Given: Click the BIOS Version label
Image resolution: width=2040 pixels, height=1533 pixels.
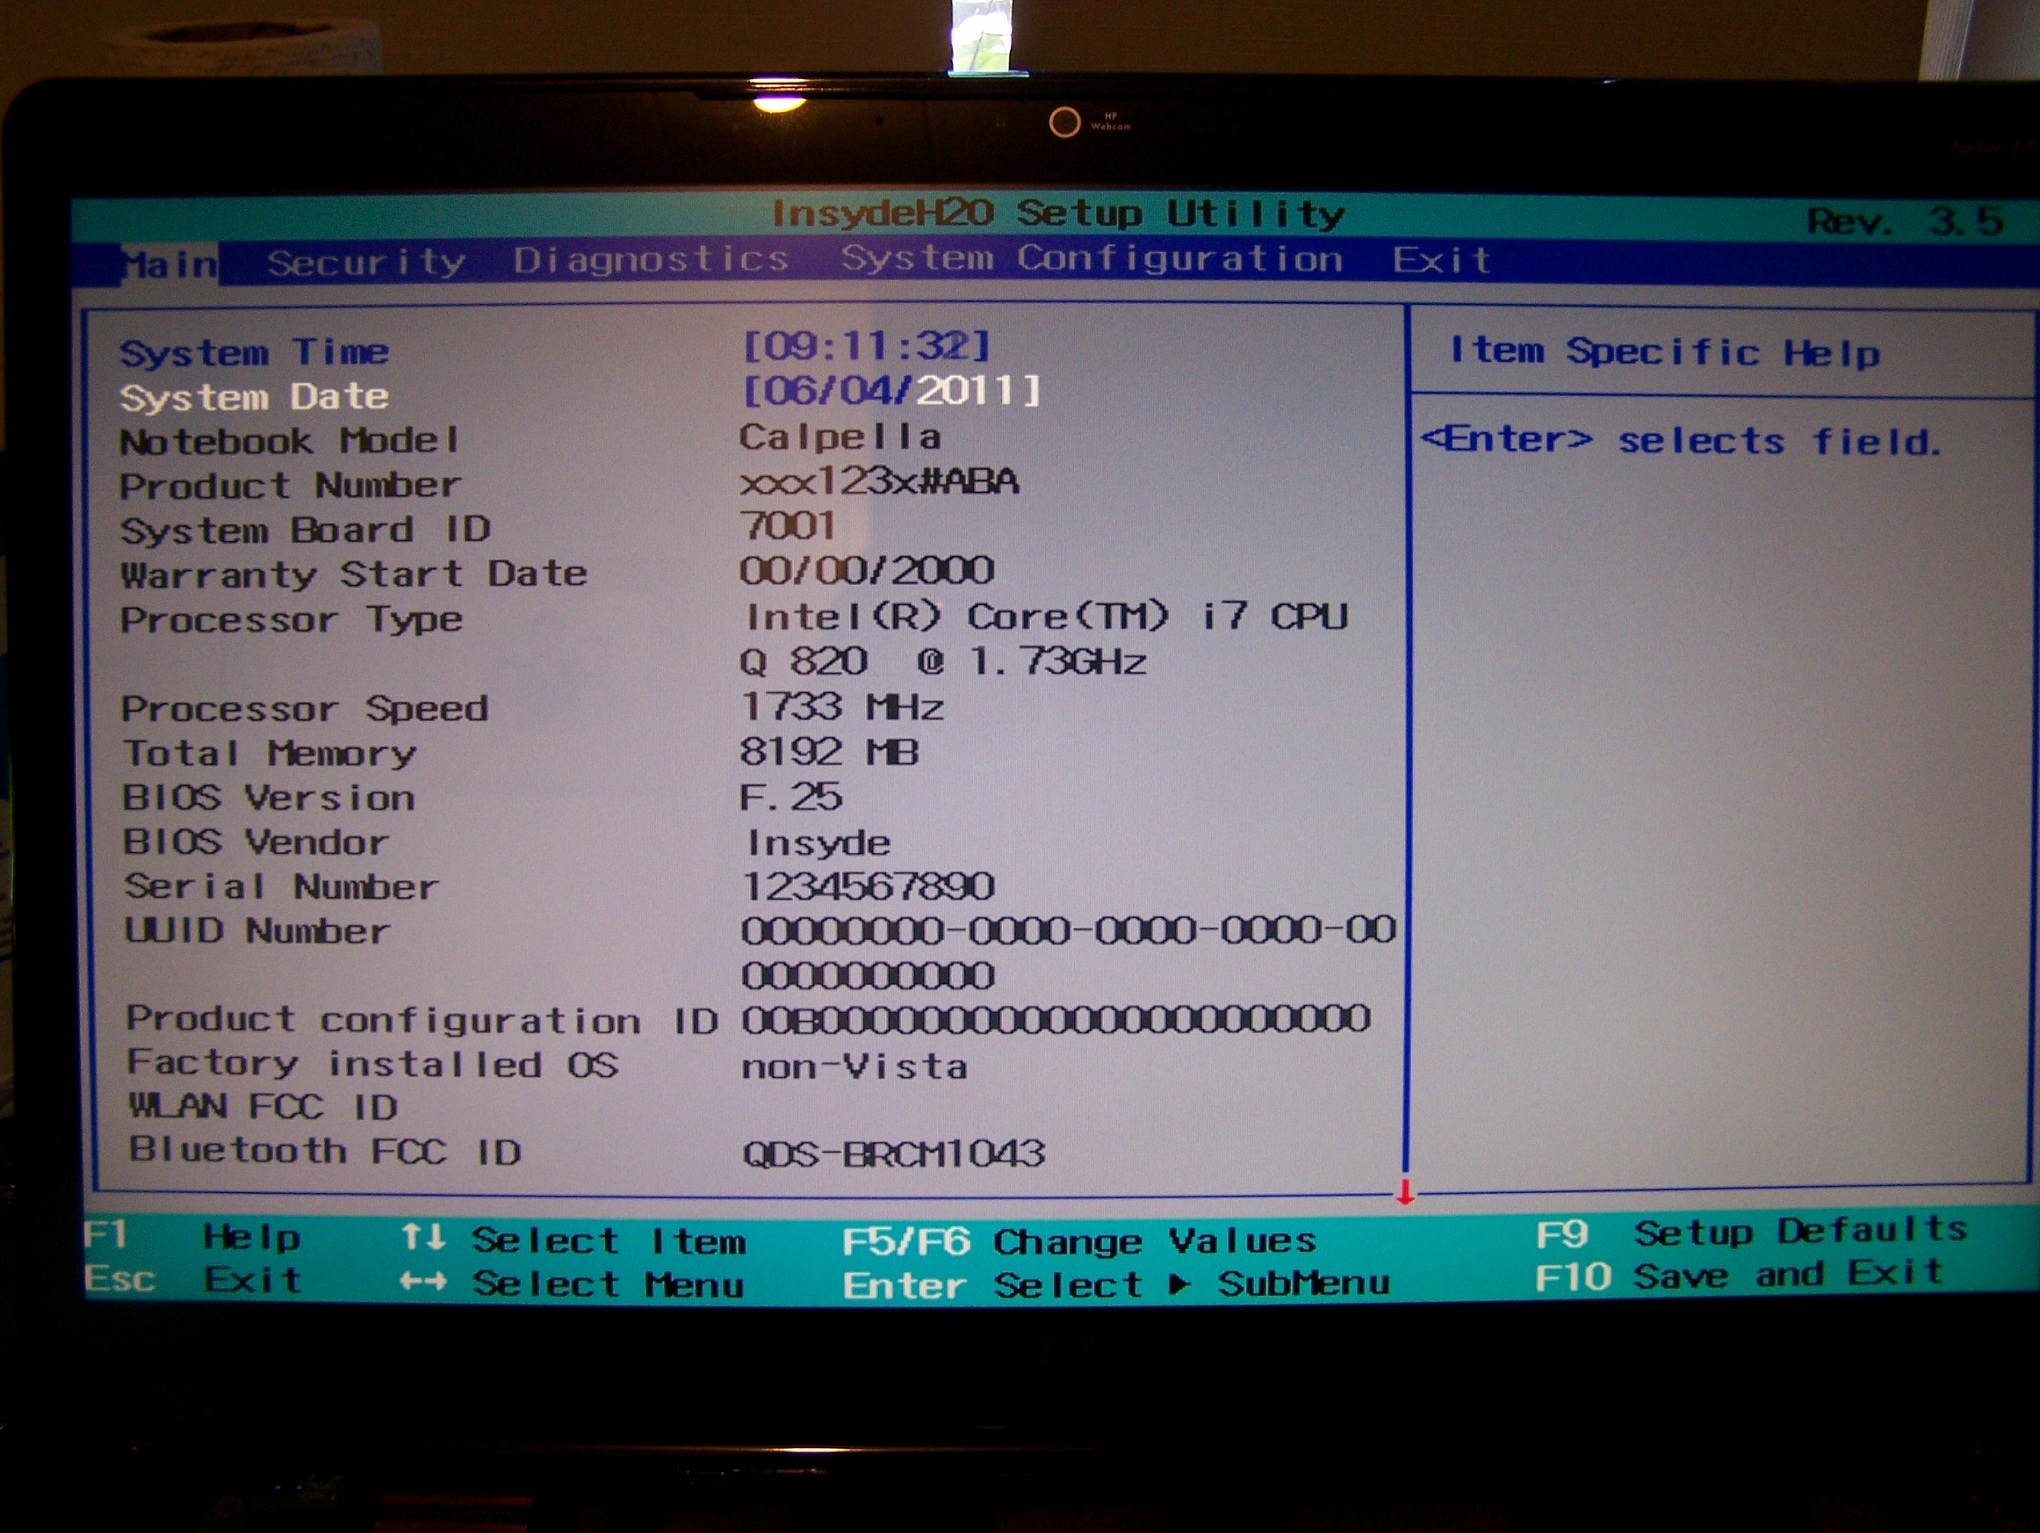Looking at the screenshot, I should pyautogui.click(x=269, y=797).
